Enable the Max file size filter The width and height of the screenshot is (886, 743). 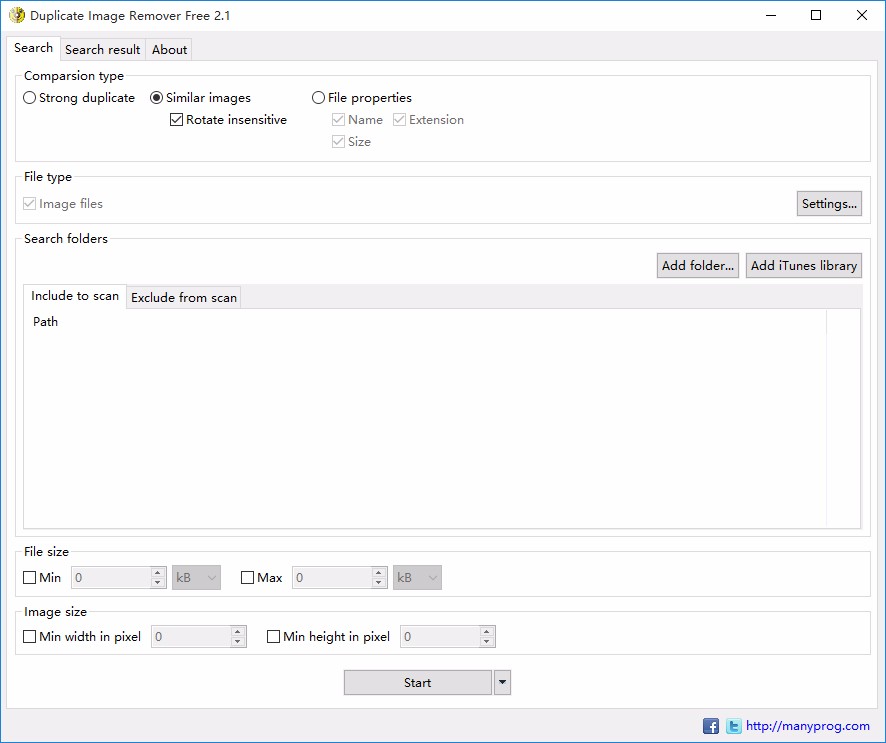tap(247, 577)
